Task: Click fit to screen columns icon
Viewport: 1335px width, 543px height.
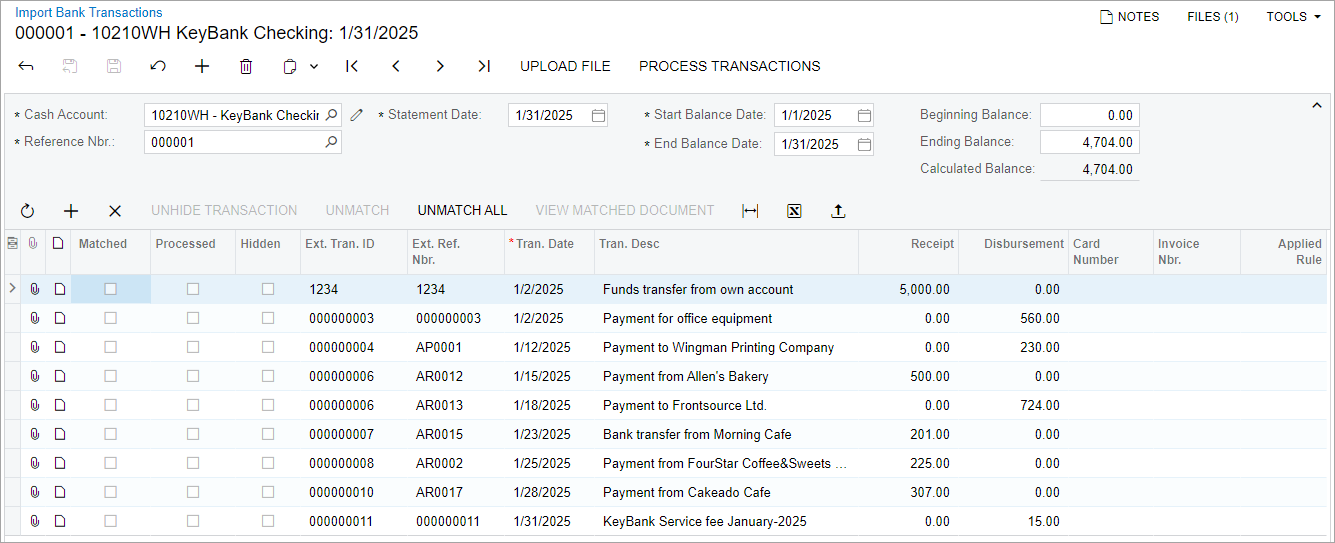Action: coord(750,211)
